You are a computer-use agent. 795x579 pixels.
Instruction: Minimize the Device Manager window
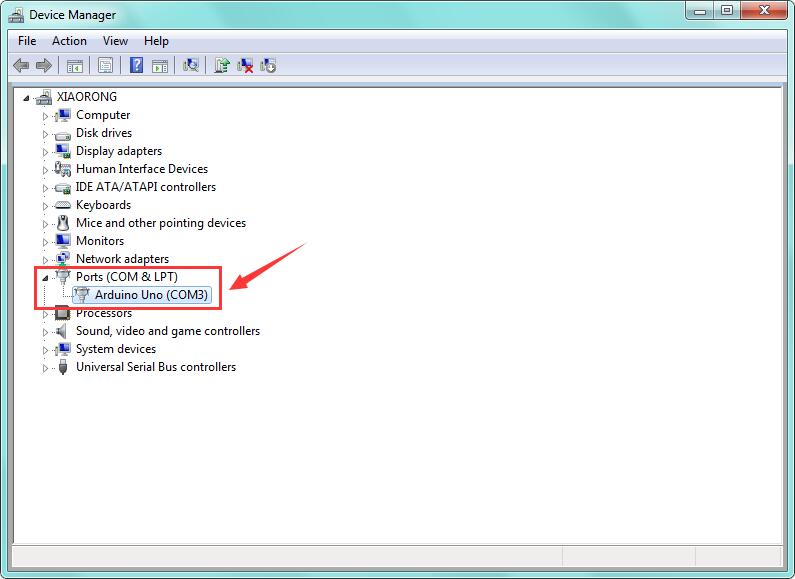coord(700,10)
